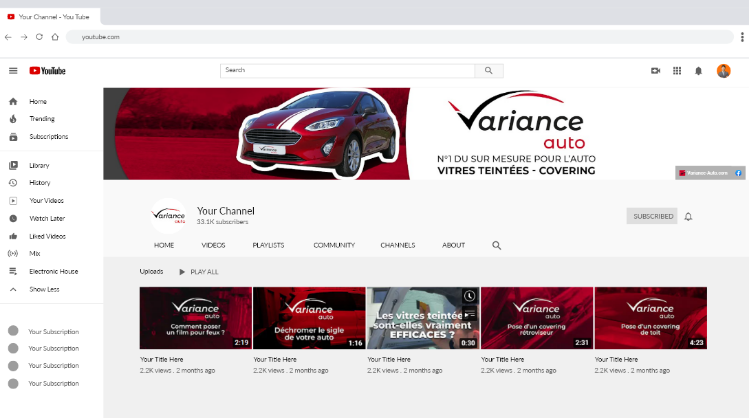Play all uploads
This screenshot has height=418, width=749.
(x=198, y=272)
